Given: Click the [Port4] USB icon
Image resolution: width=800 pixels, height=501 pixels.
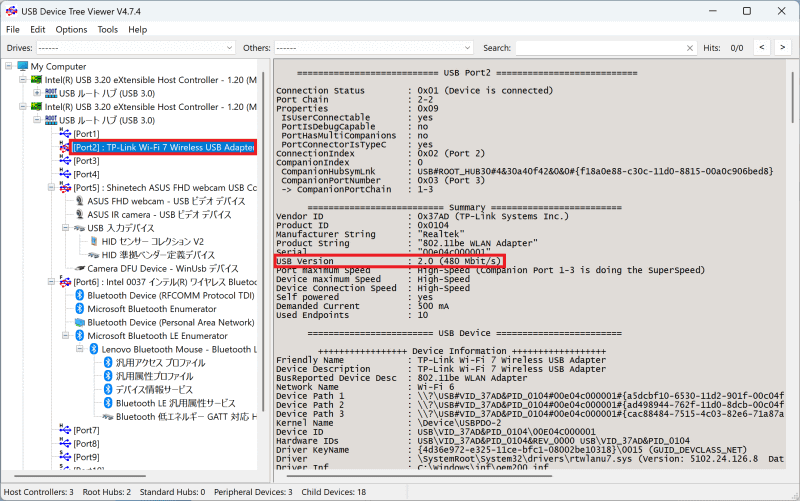Looking at the screenshot, I should pos(65,174).
